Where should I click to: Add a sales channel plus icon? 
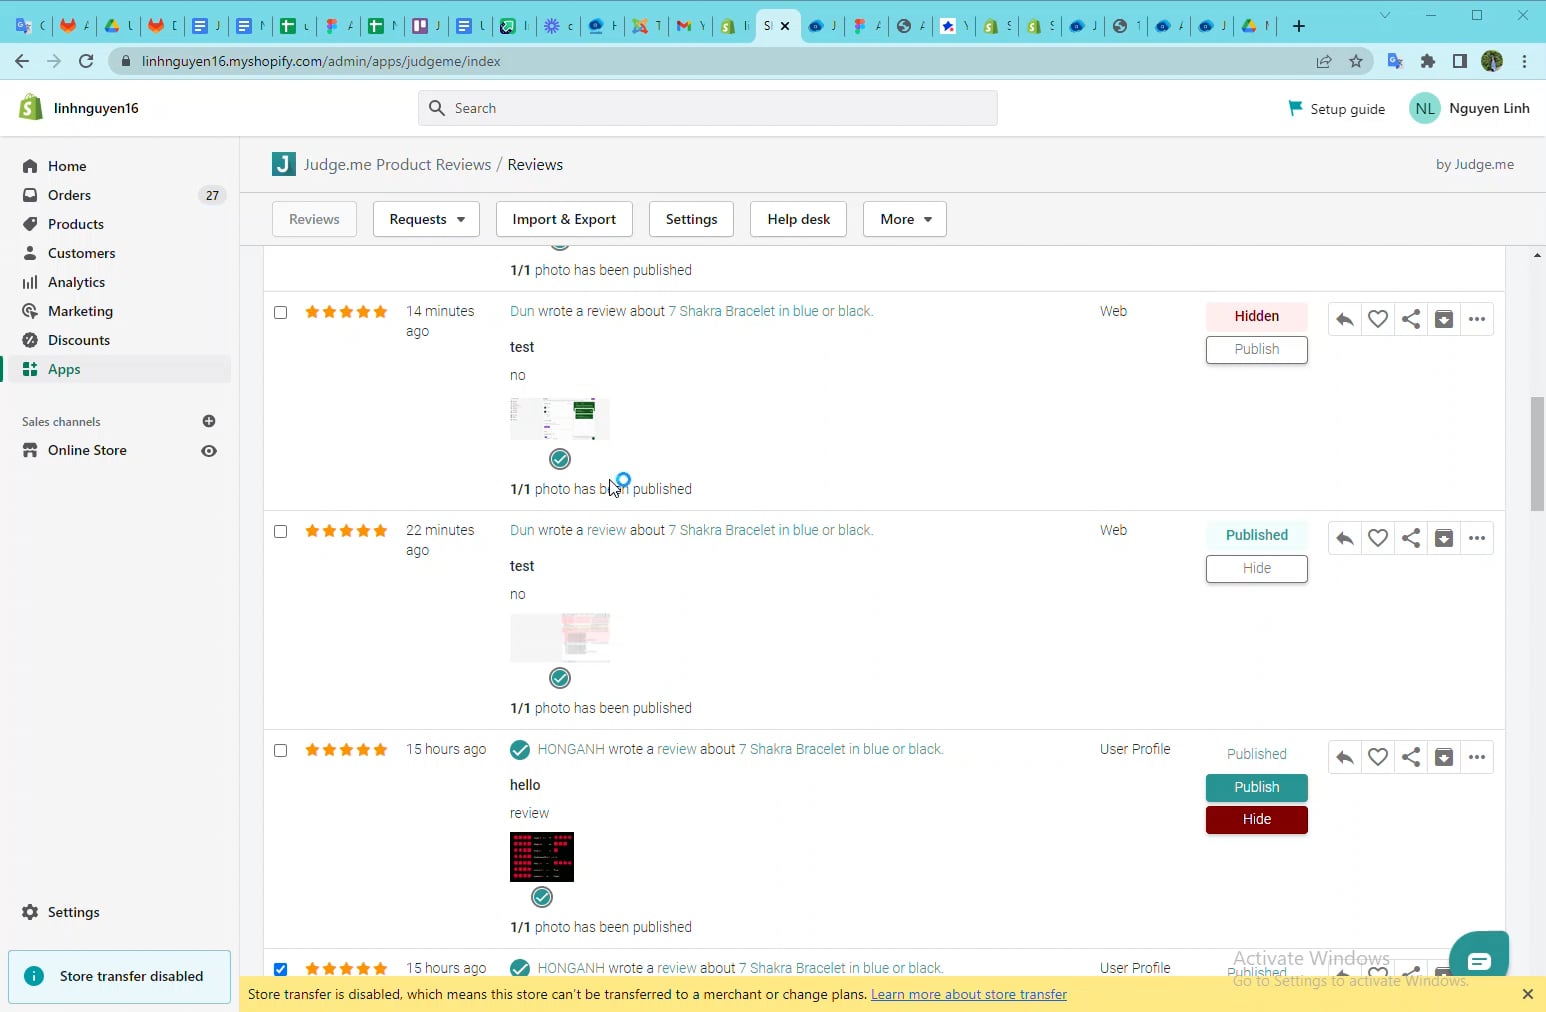(x=209, y=421)
